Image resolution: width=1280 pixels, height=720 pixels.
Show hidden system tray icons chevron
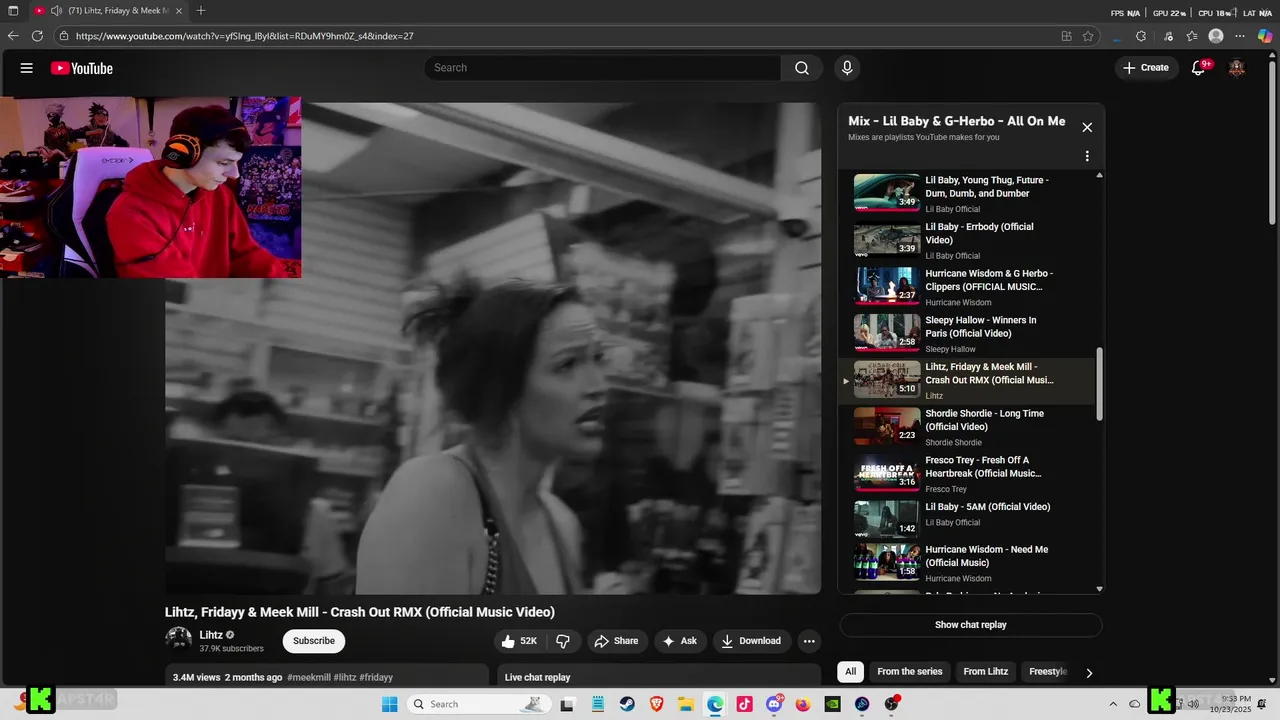[x=1113, y=704]
